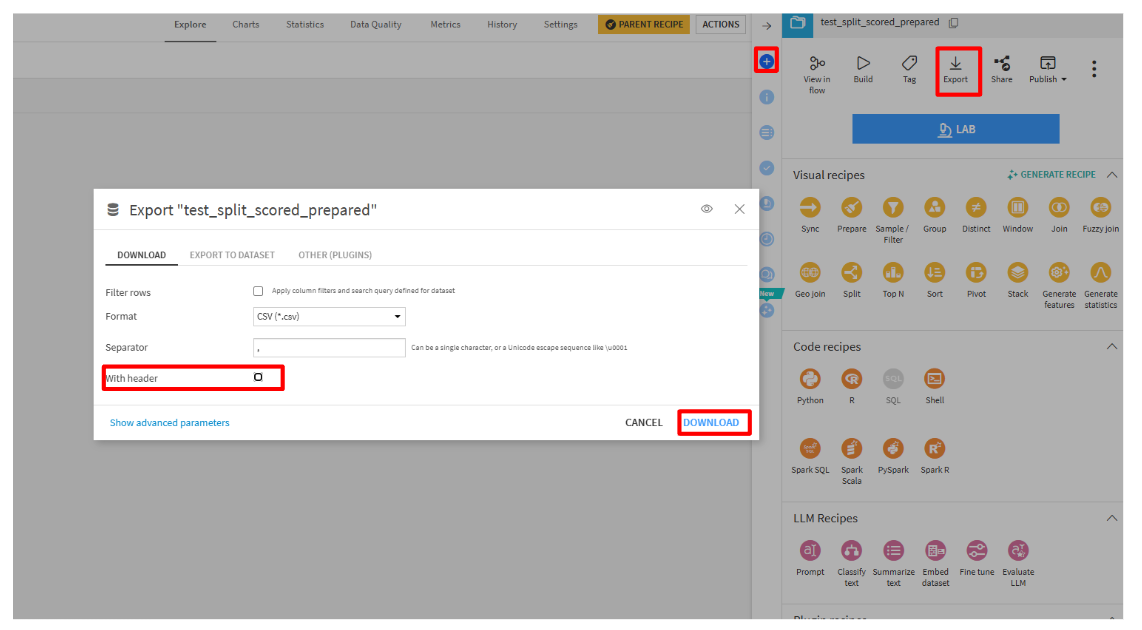Switch to the Settings tab
The width and height of the screenshot is (1142, 630).
560,25
